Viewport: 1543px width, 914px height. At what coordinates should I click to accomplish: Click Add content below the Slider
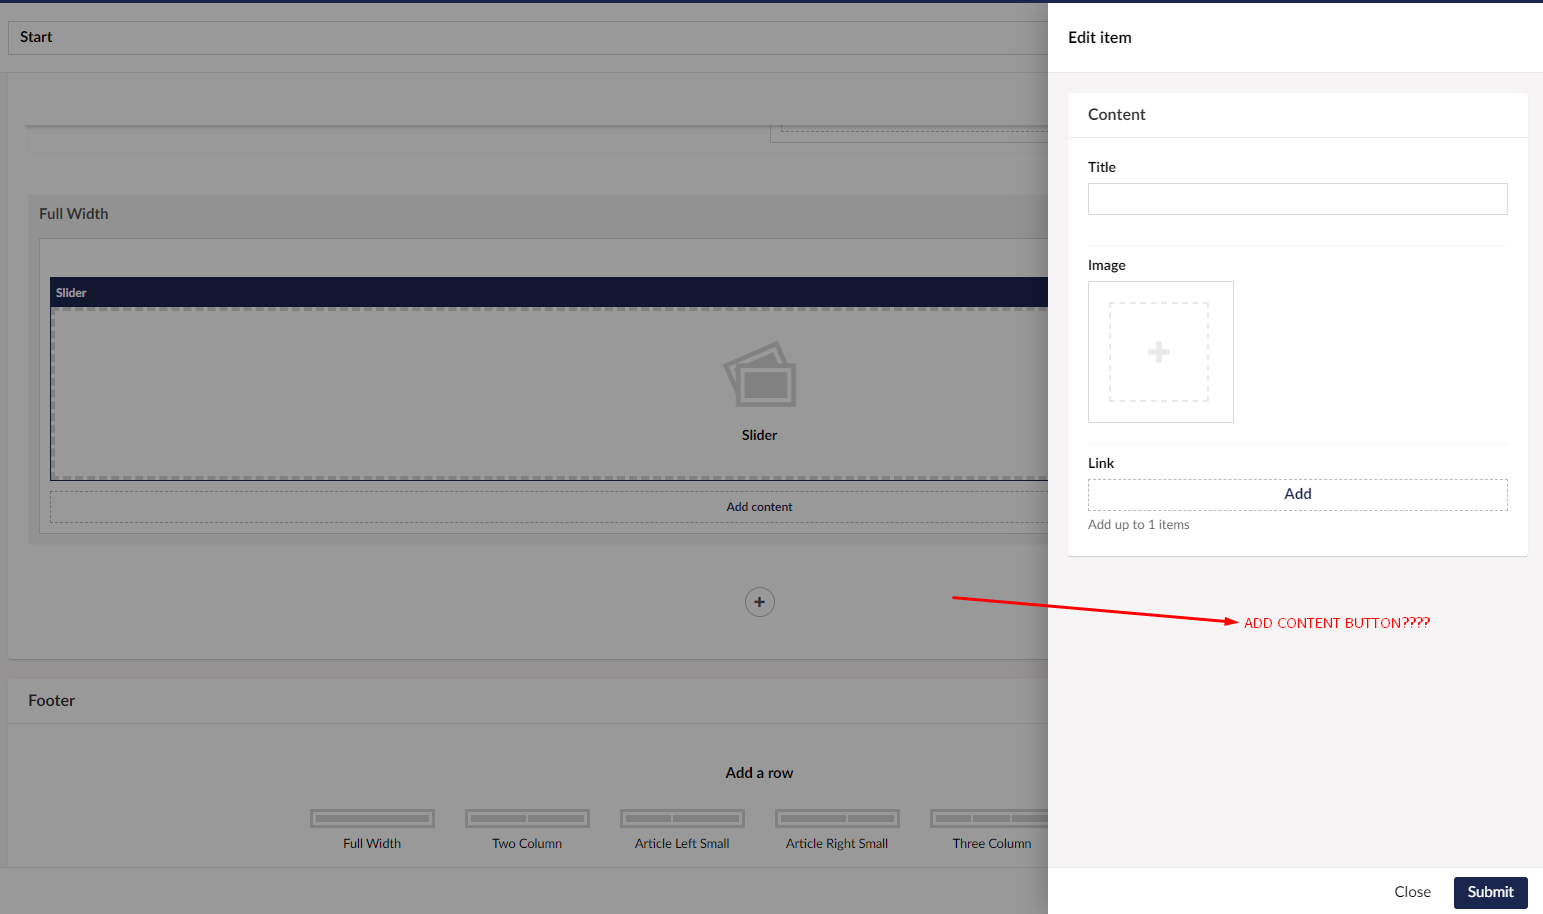pos(759,507)
